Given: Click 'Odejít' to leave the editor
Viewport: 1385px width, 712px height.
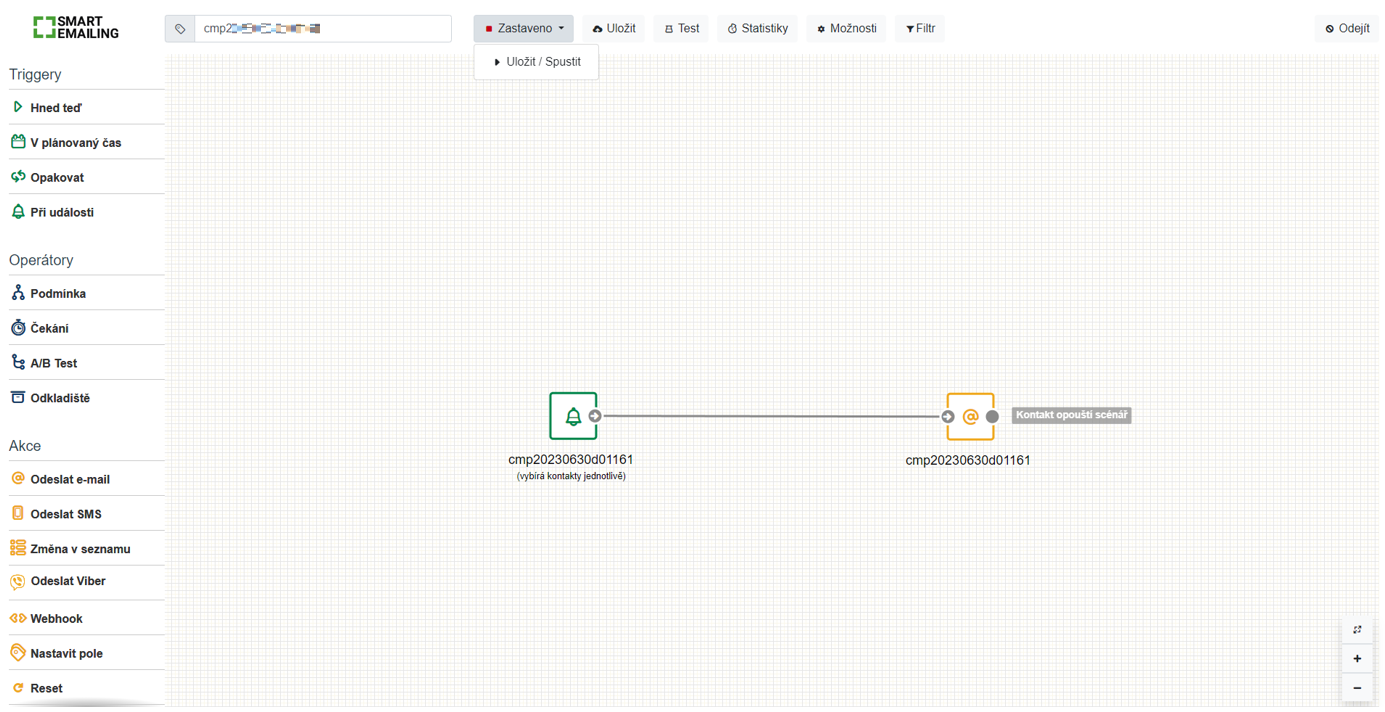Looking at the screenshot, I should (x=1346, y=28).
